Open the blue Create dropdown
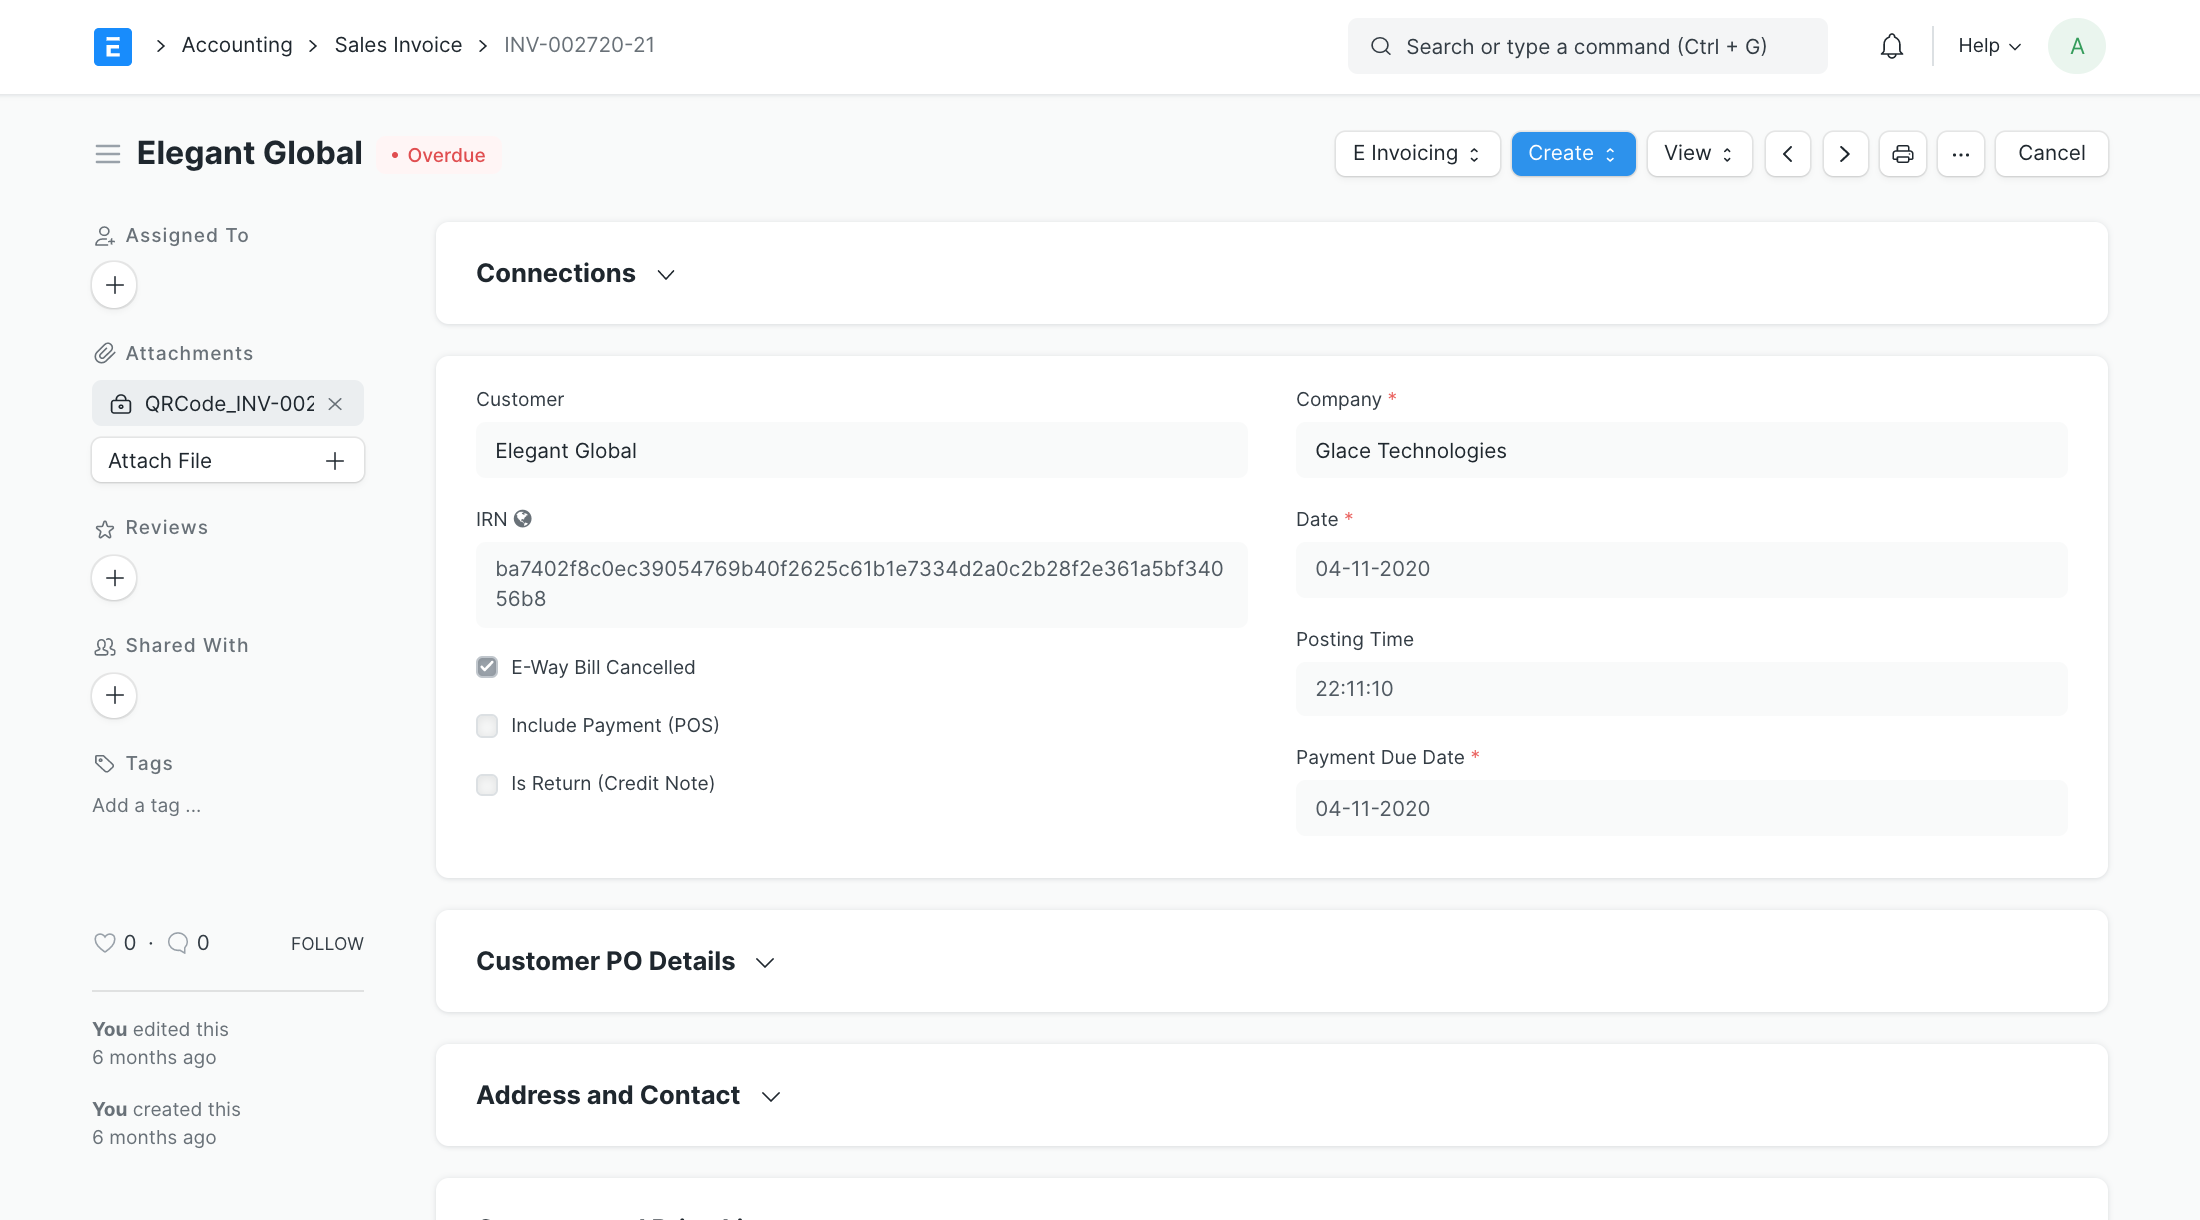 [x=1572, y=154]
